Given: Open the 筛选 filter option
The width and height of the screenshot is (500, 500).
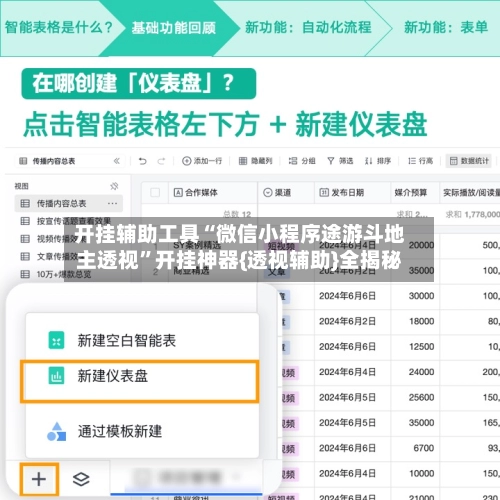Looking at the screenshot, I should click(x=340, y=161).
